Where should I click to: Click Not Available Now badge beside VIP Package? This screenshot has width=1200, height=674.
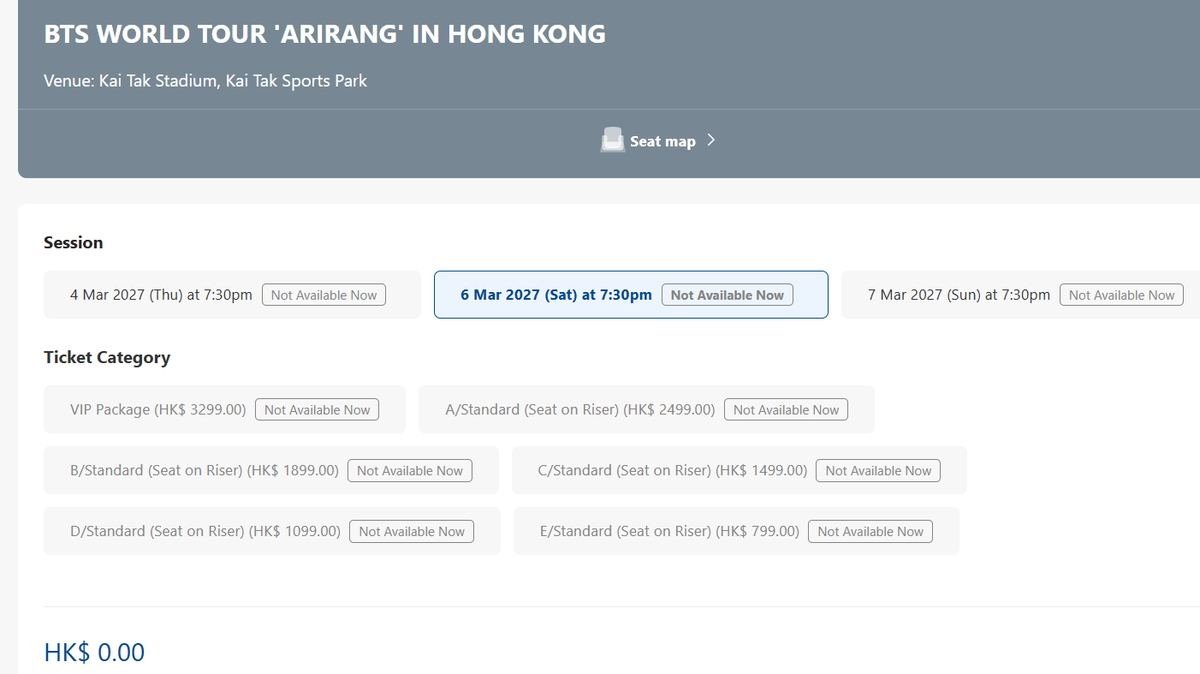click(317, 410)
